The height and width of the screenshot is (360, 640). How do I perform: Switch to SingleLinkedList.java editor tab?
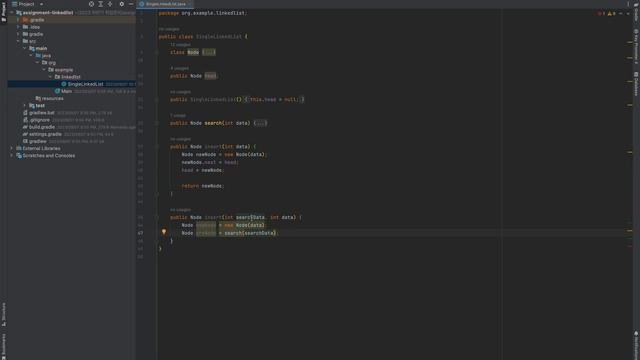pyautogui.click(x=165, y=4)
